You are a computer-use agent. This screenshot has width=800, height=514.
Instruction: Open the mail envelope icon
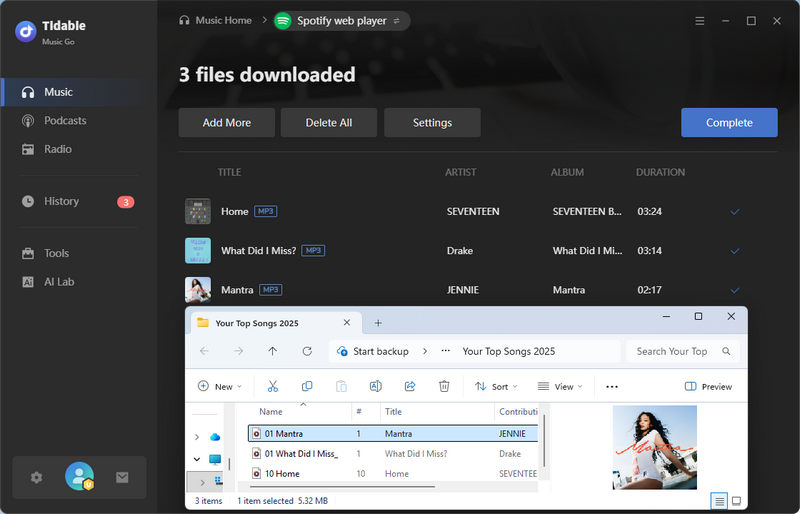coord(122,478)
